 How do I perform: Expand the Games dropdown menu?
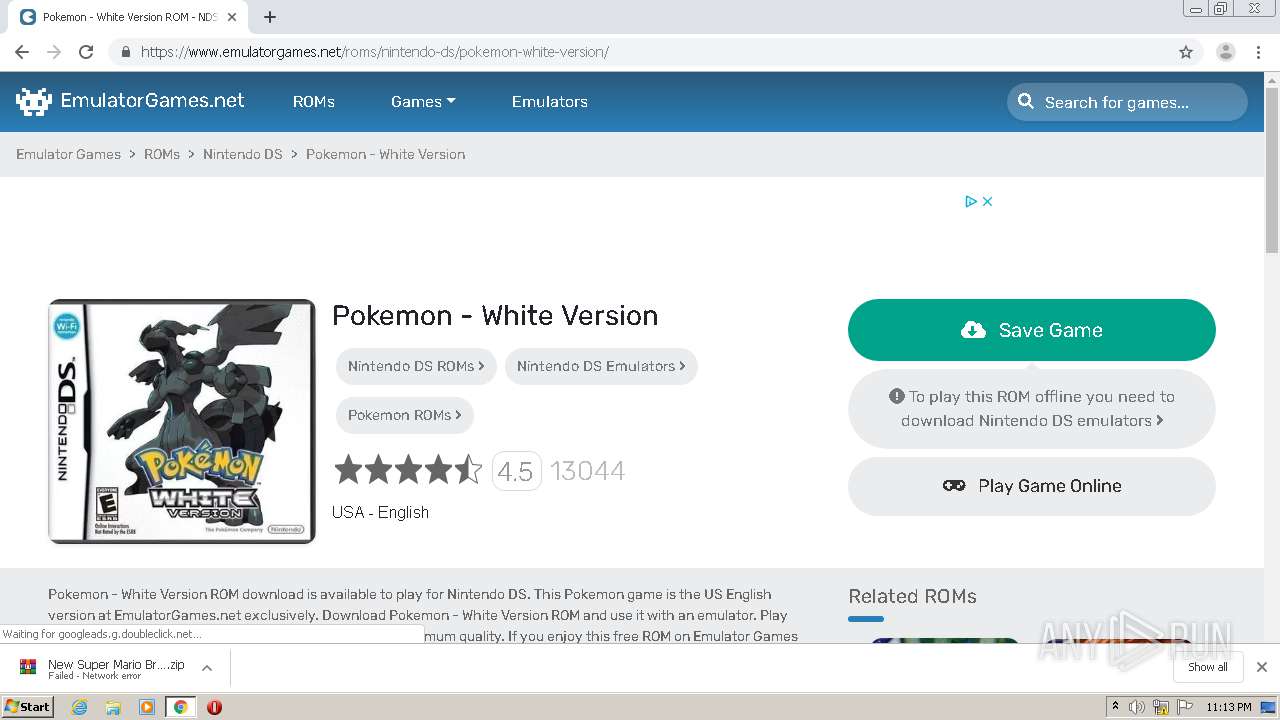point(423,101)
